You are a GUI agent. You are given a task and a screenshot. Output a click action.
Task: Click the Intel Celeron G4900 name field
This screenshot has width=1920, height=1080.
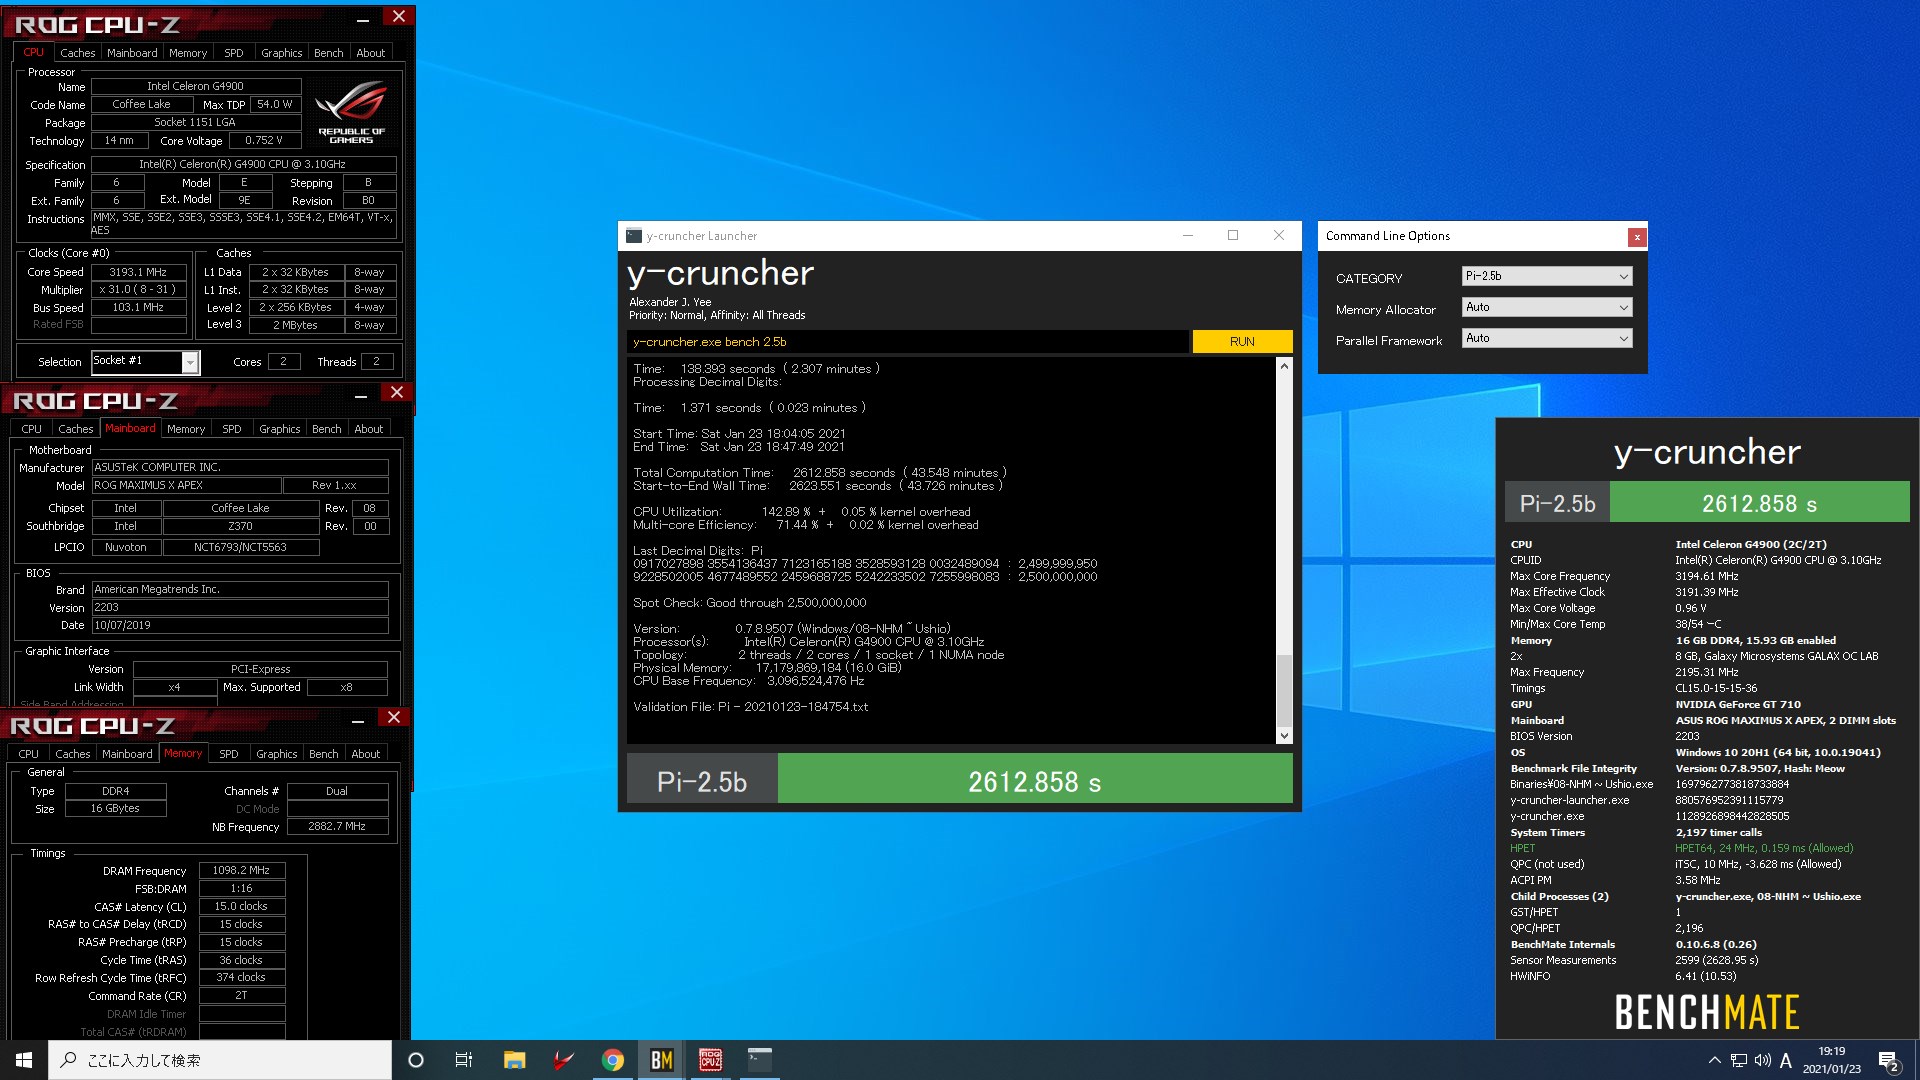(x=196, y=86)
